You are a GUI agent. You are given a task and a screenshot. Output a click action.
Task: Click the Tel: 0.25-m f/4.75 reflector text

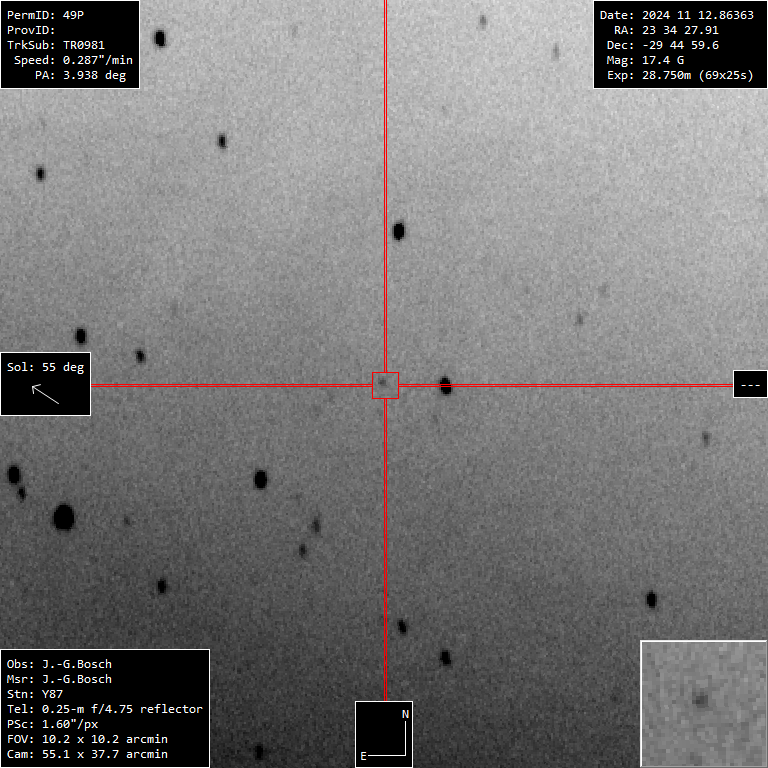click(x=105, y=709)
